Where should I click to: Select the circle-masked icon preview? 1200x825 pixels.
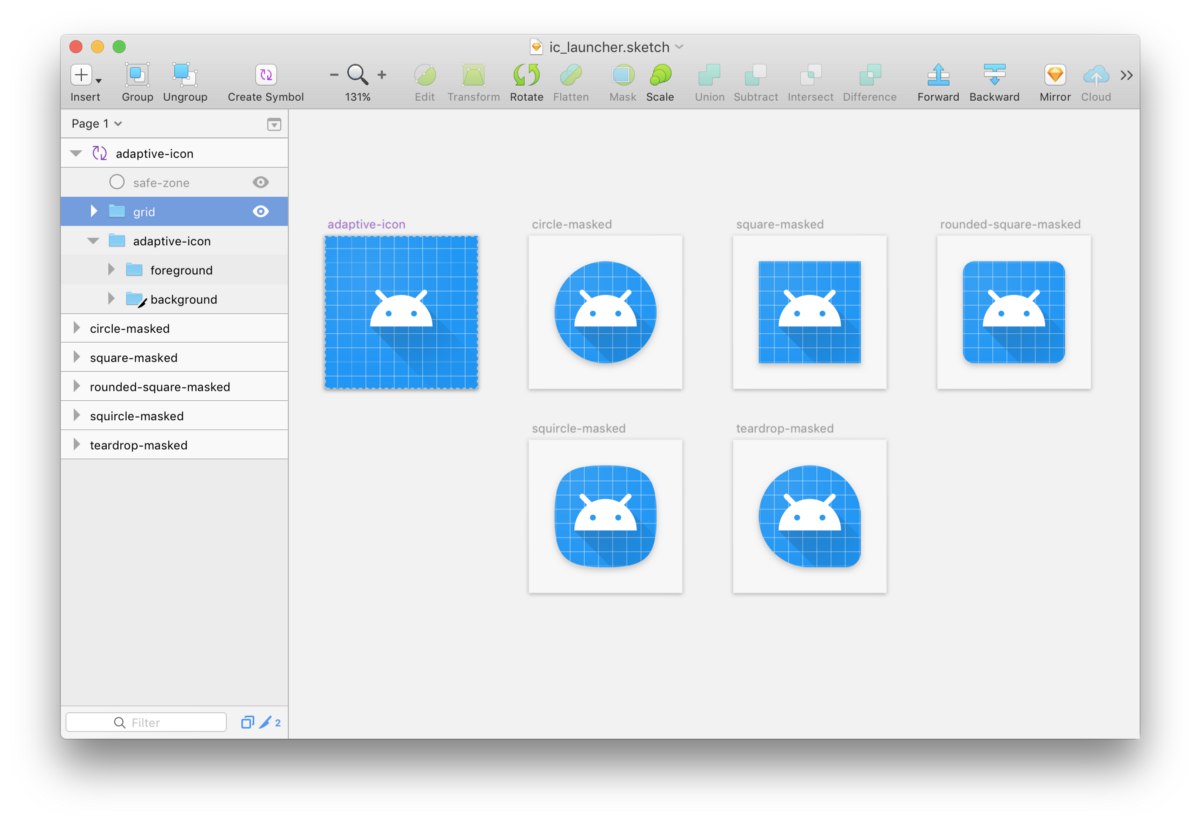pyautogui.click(x=605, y=312)
